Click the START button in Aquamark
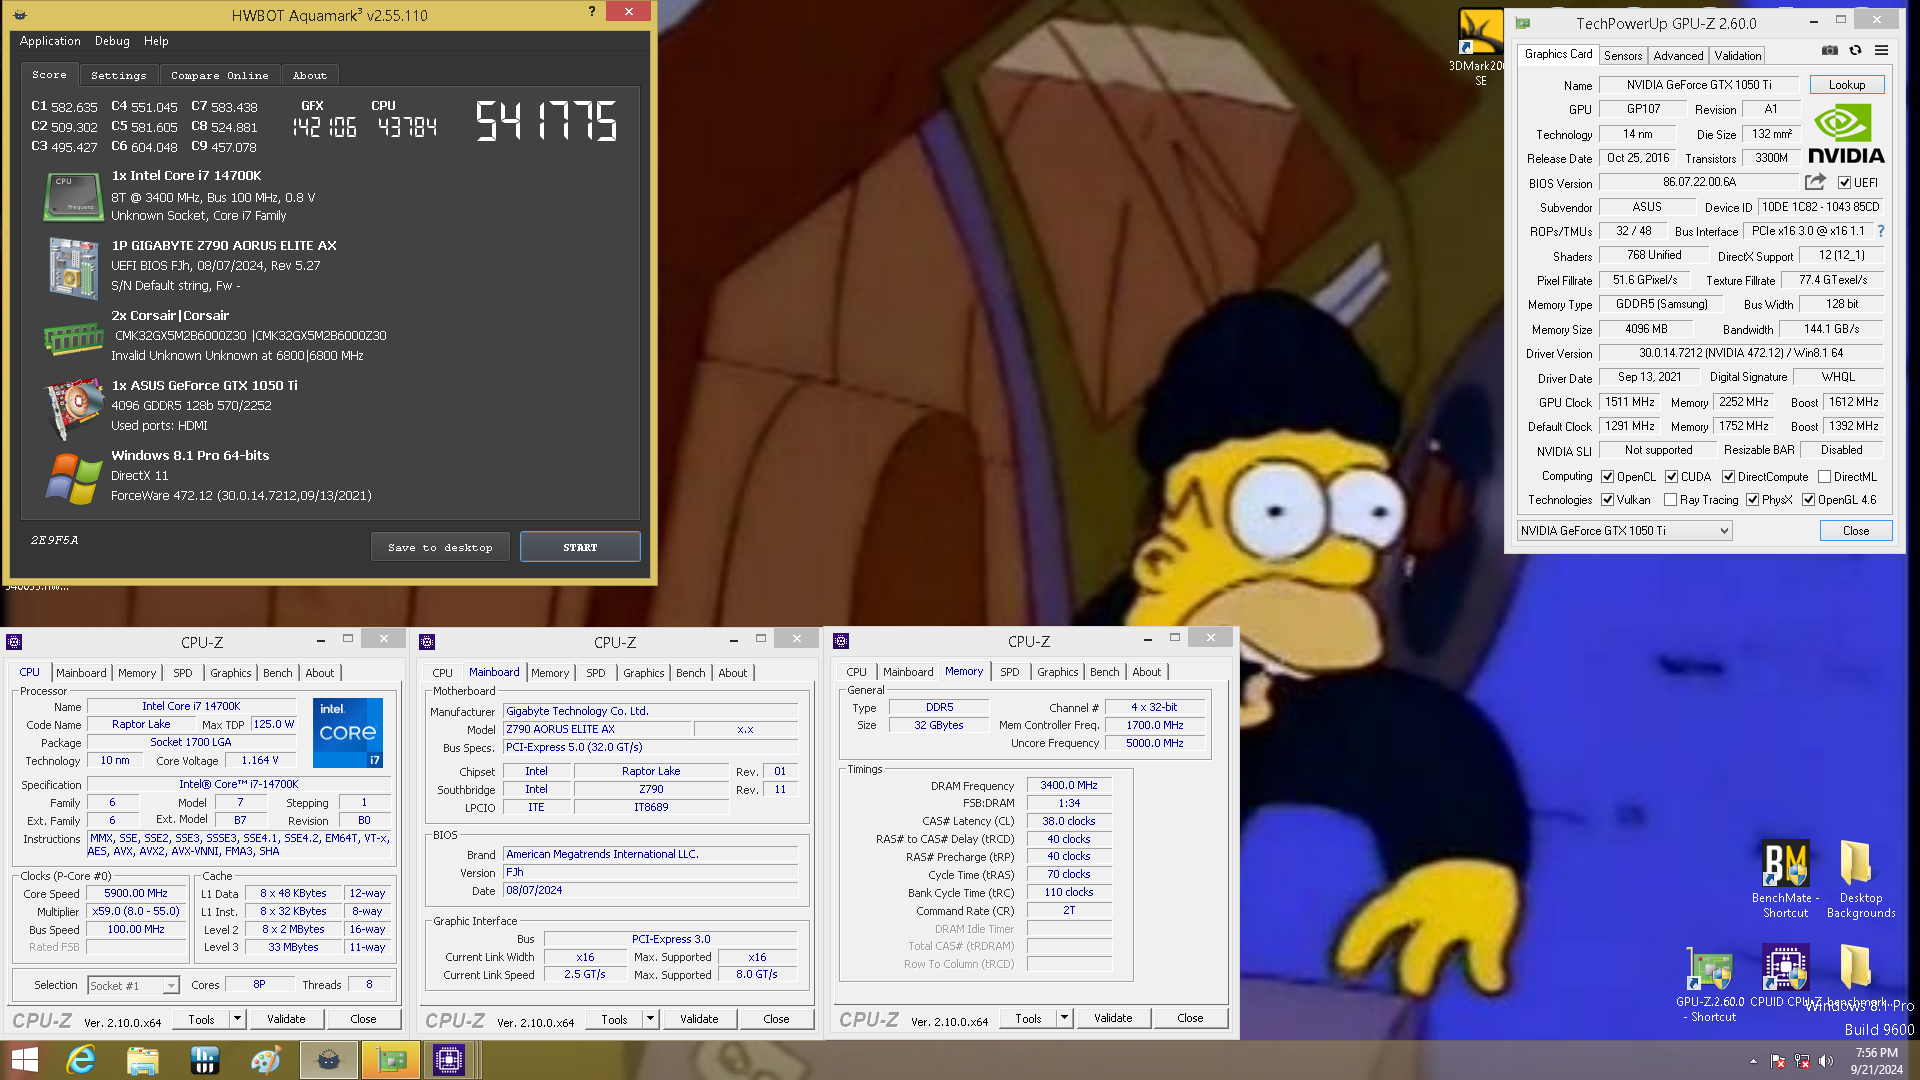 point(580,547)
